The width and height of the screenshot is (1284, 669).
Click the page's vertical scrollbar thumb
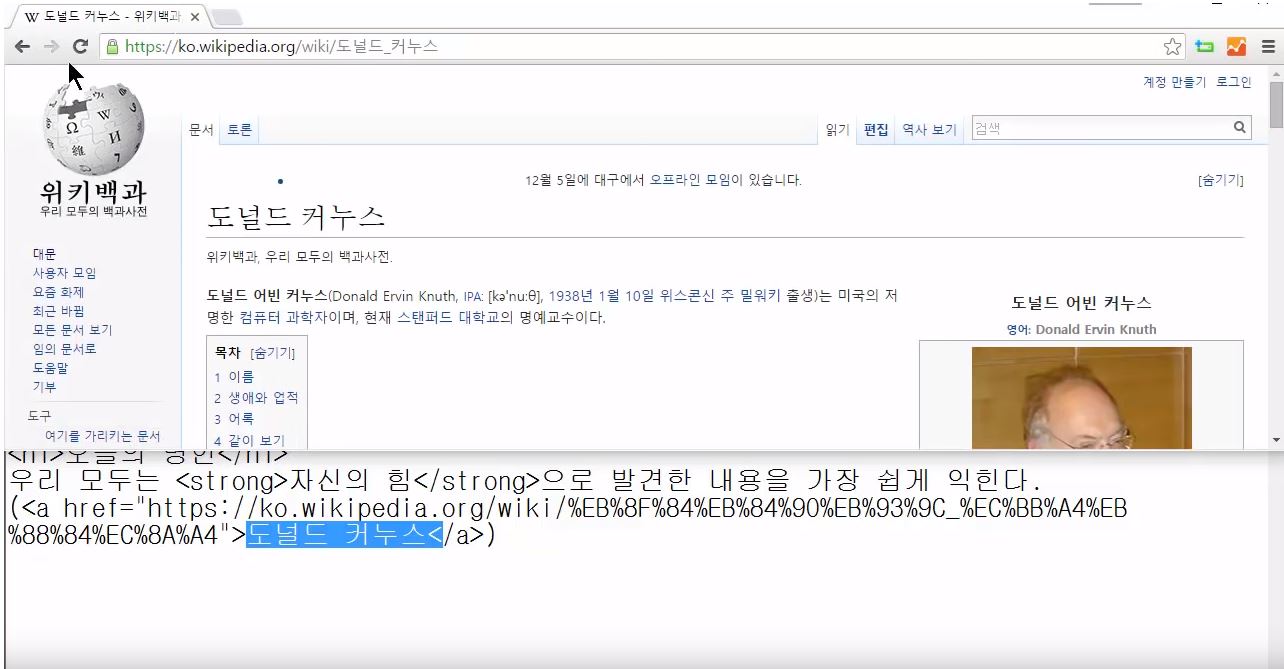pyautogui.click(x=1276, y=104)
